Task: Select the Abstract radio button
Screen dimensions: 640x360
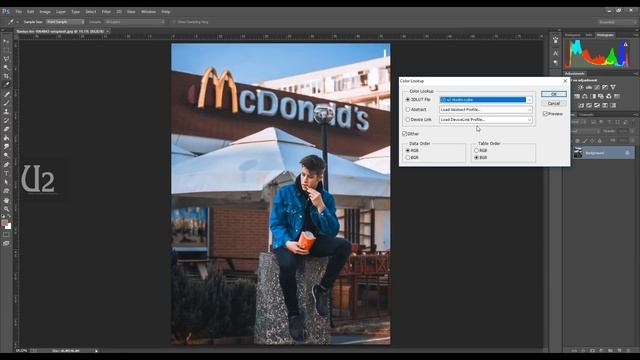Action: (407, 109)
